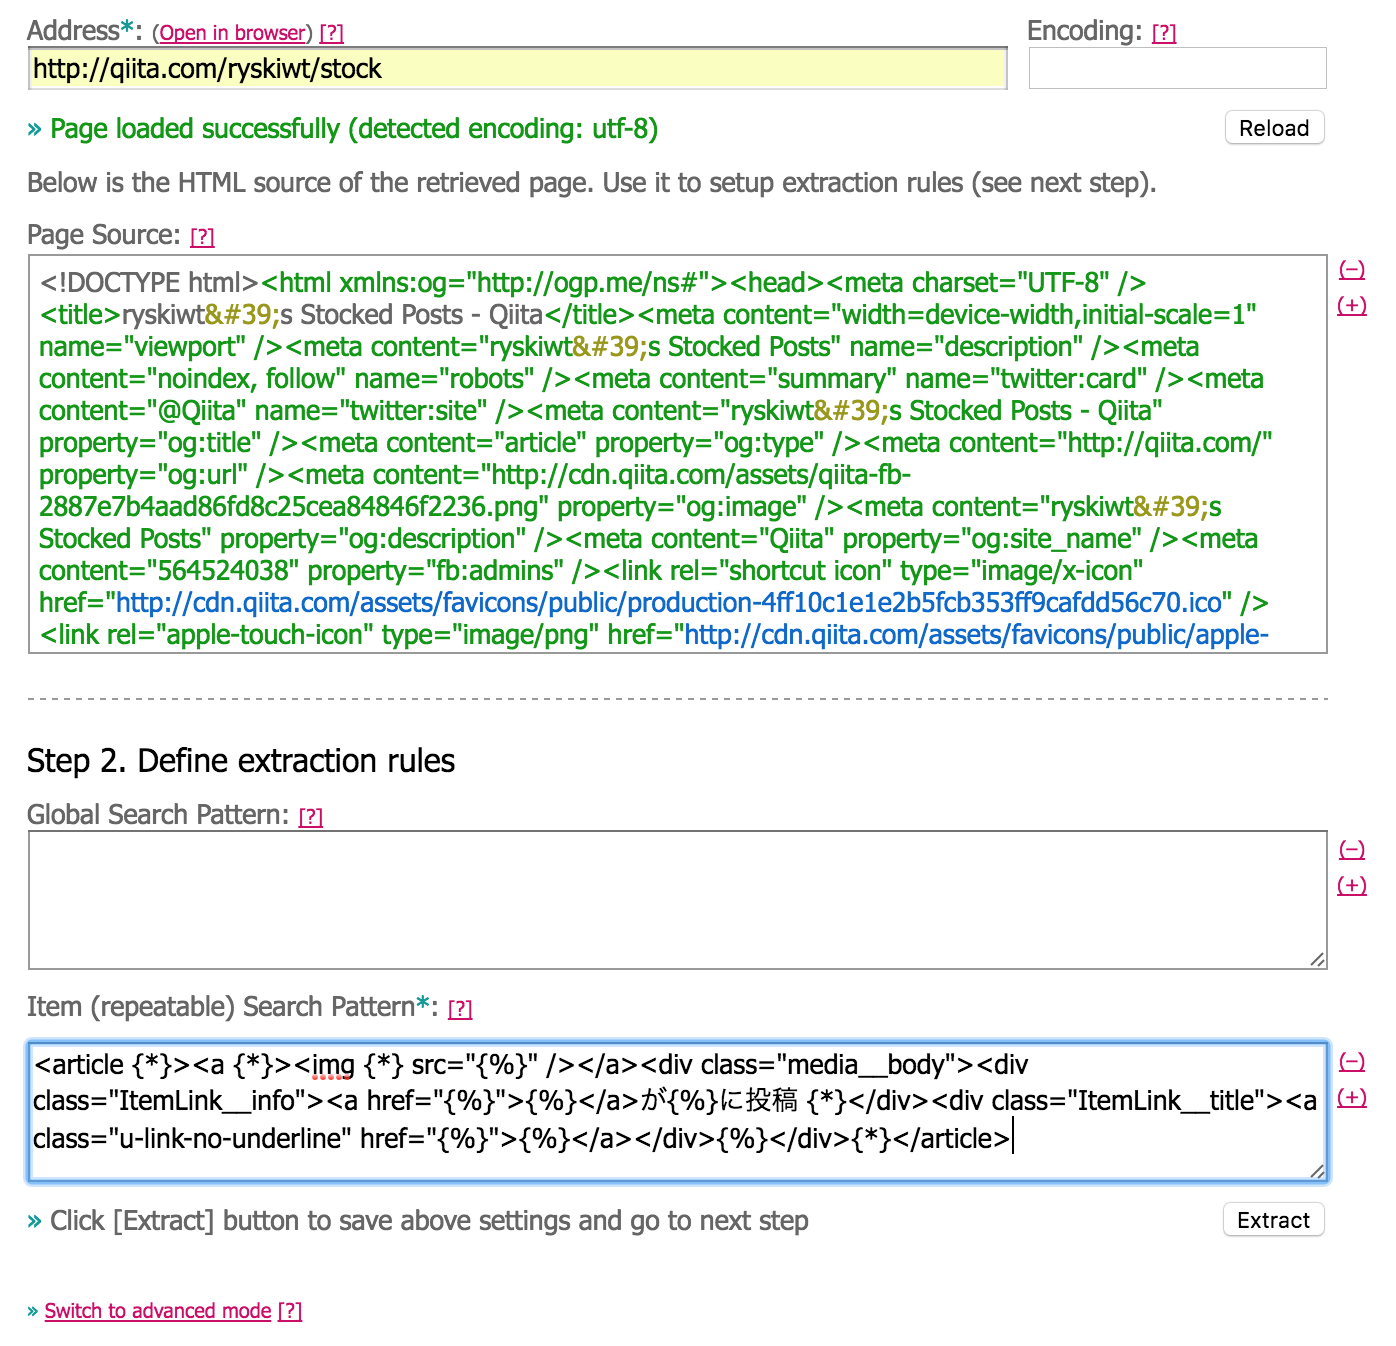Enlarge Global Search Pattern box with (+)
This screenshot has width=1396, height=1346.
[x=1352, y=885]
